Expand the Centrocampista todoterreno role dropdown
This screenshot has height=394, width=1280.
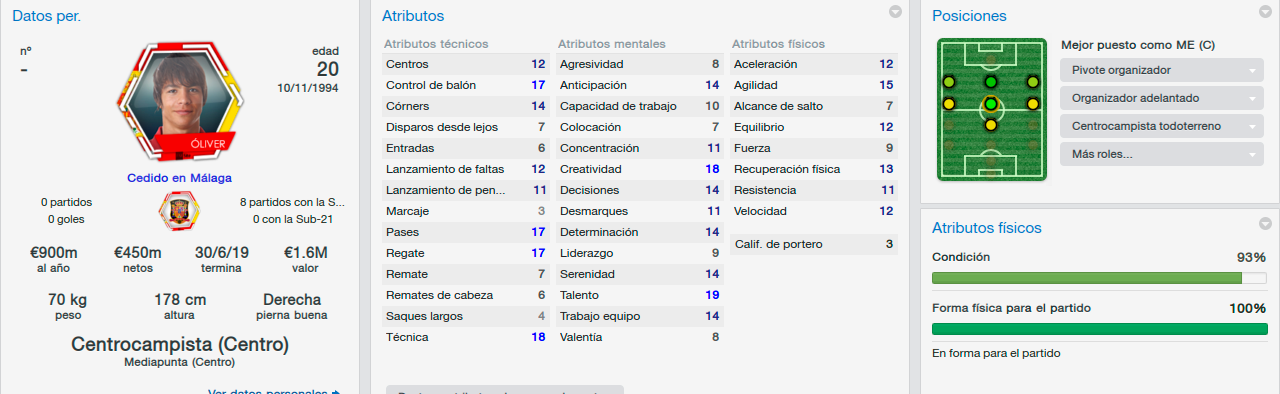coord(1162,127)
